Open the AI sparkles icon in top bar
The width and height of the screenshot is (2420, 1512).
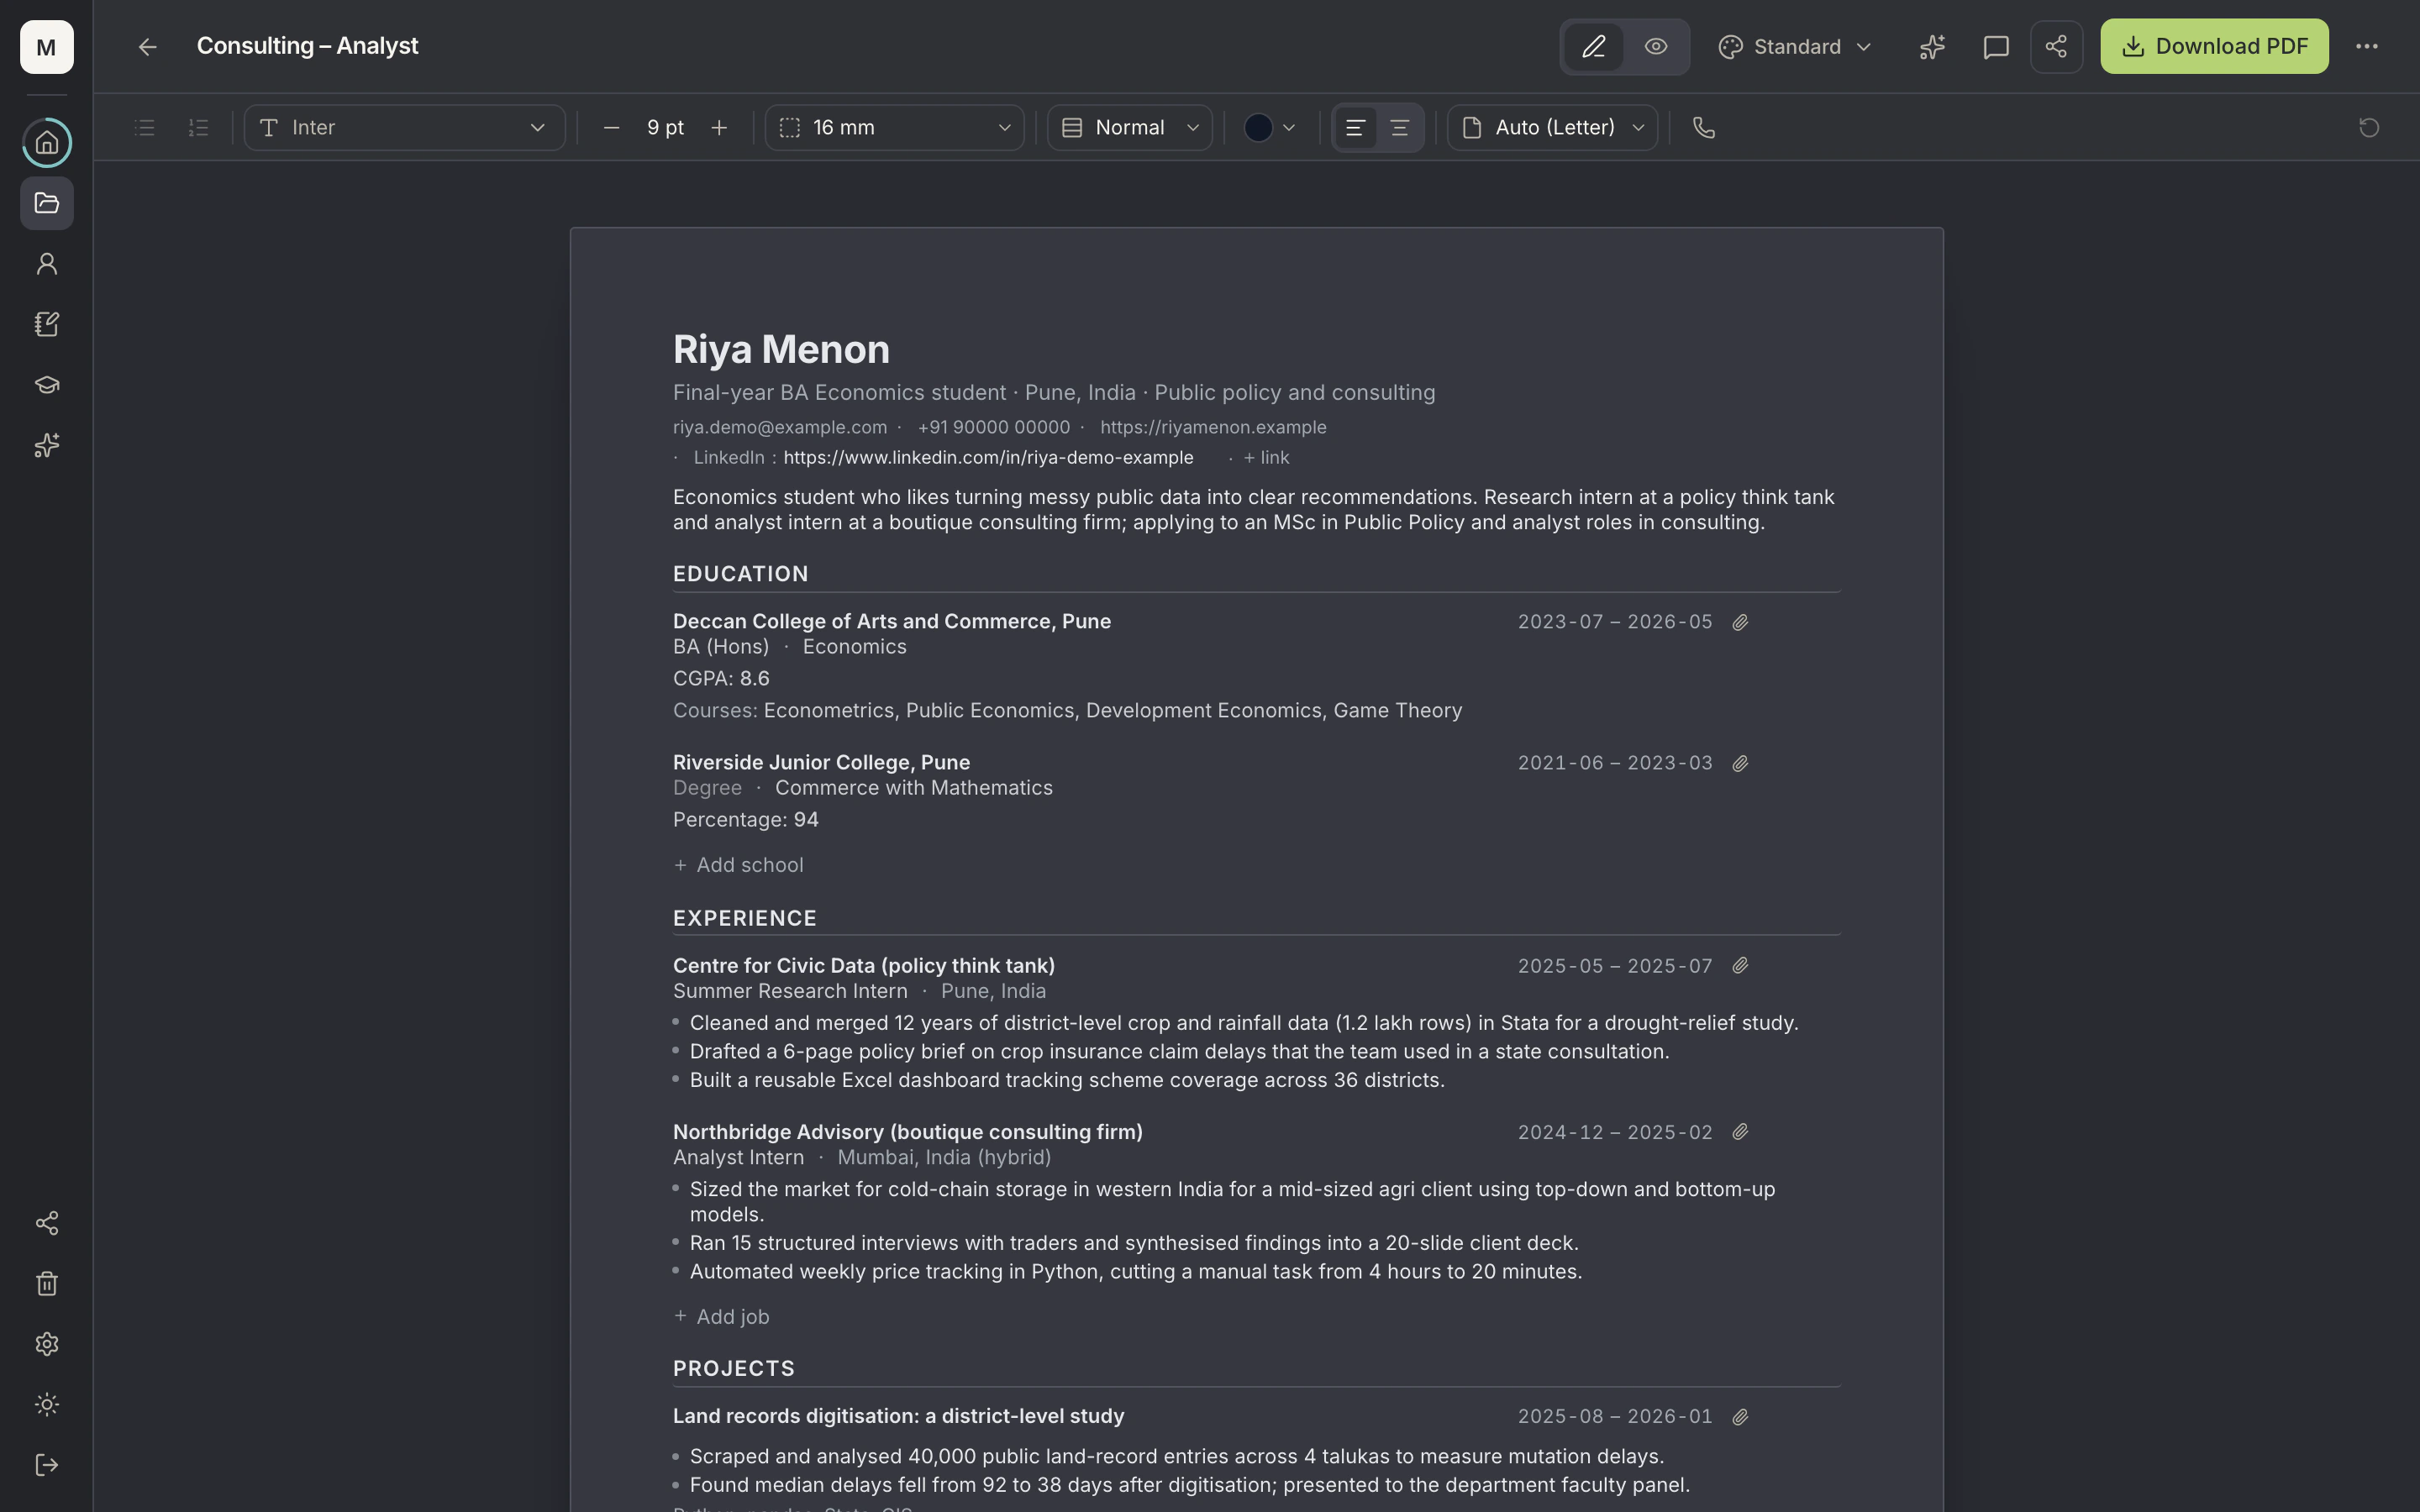(1932, 47)
